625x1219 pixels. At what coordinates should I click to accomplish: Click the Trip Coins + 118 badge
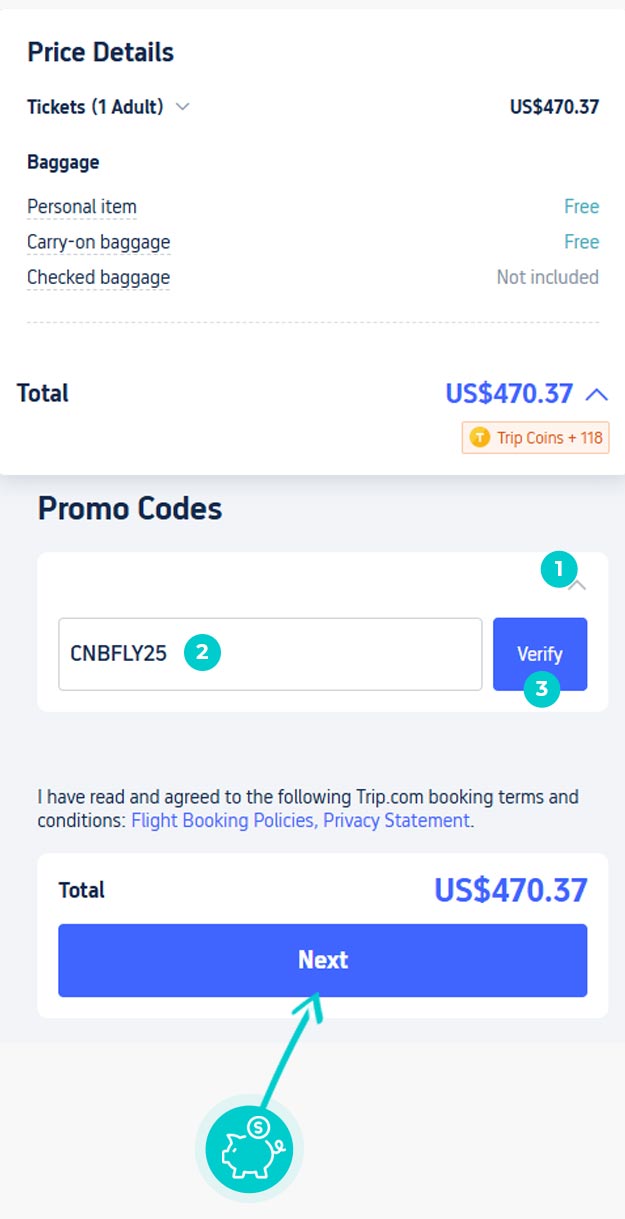[535, 437]
